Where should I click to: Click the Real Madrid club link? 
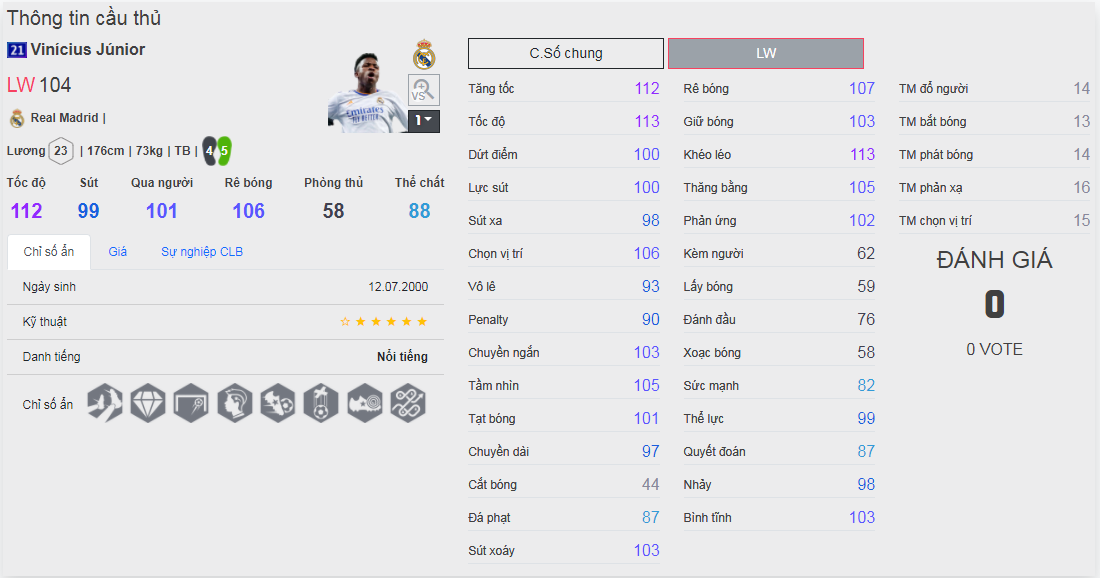[64, 118]
